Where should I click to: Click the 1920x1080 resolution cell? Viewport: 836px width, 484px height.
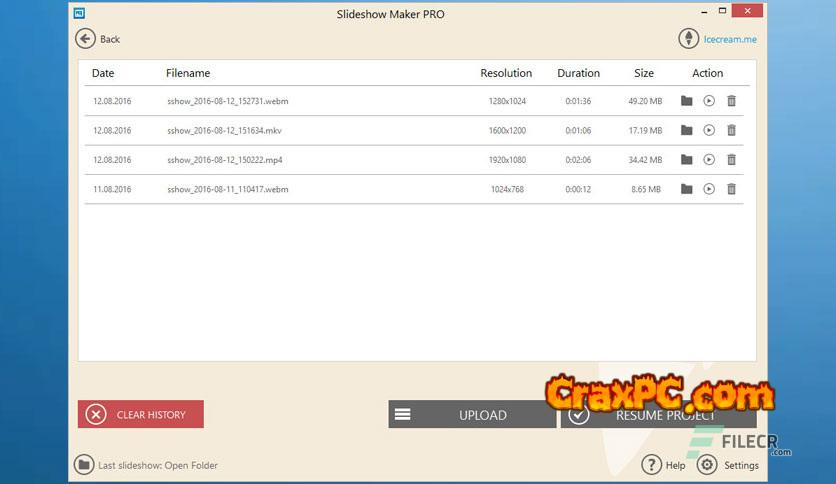507,160
